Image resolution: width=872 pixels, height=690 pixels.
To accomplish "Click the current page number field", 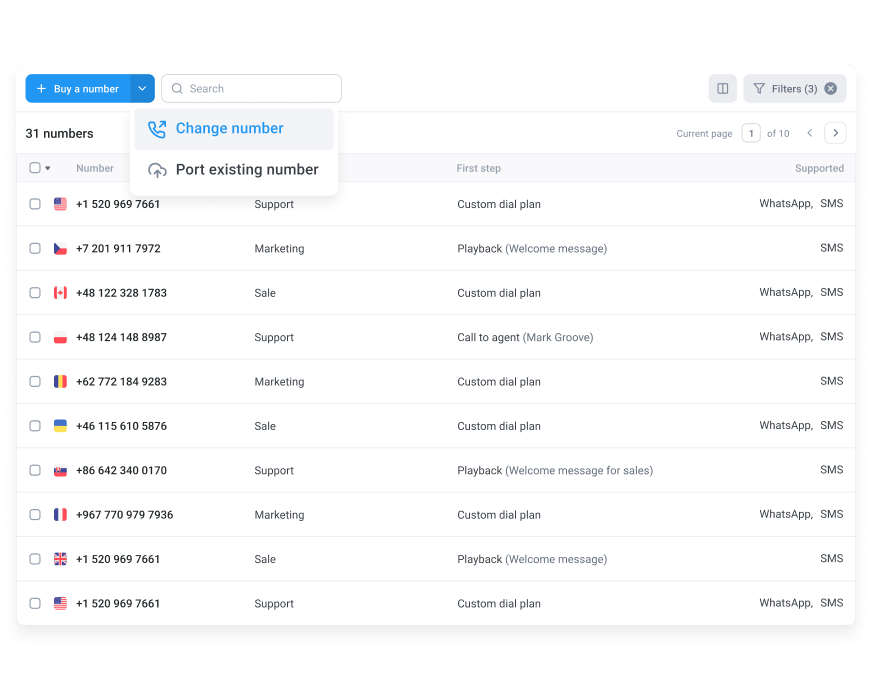I will [x=751, y=133].
